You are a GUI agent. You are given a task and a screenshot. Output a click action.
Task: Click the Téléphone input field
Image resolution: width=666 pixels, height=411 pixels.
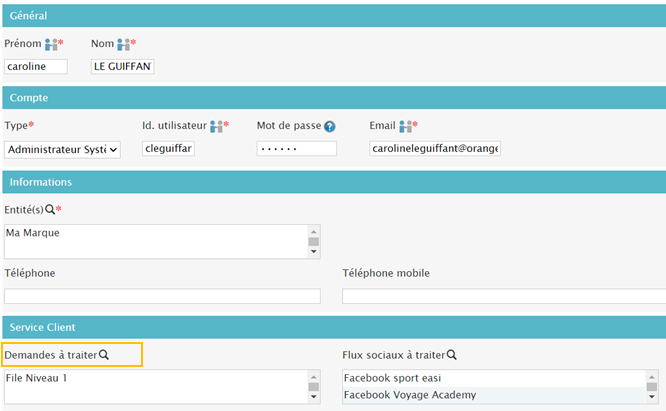coord(162,296)
